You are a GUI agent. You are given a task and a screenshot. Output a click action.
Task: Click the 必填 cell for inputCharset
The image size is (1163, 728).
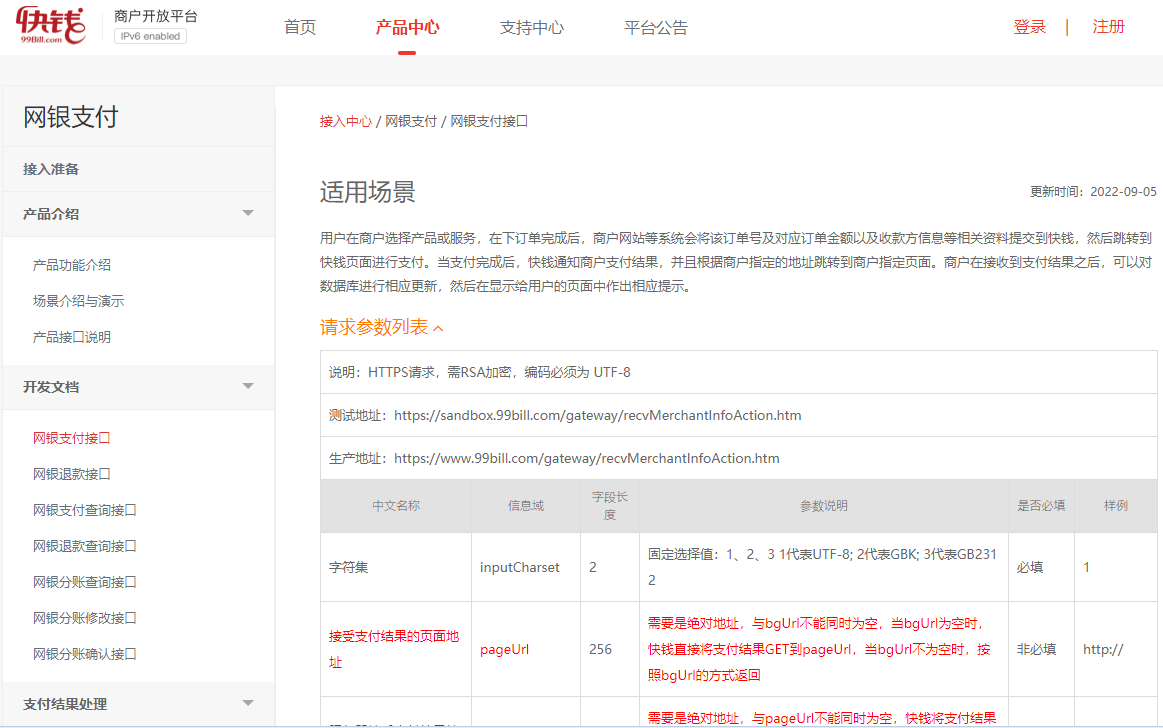[x=1041, y=567]
